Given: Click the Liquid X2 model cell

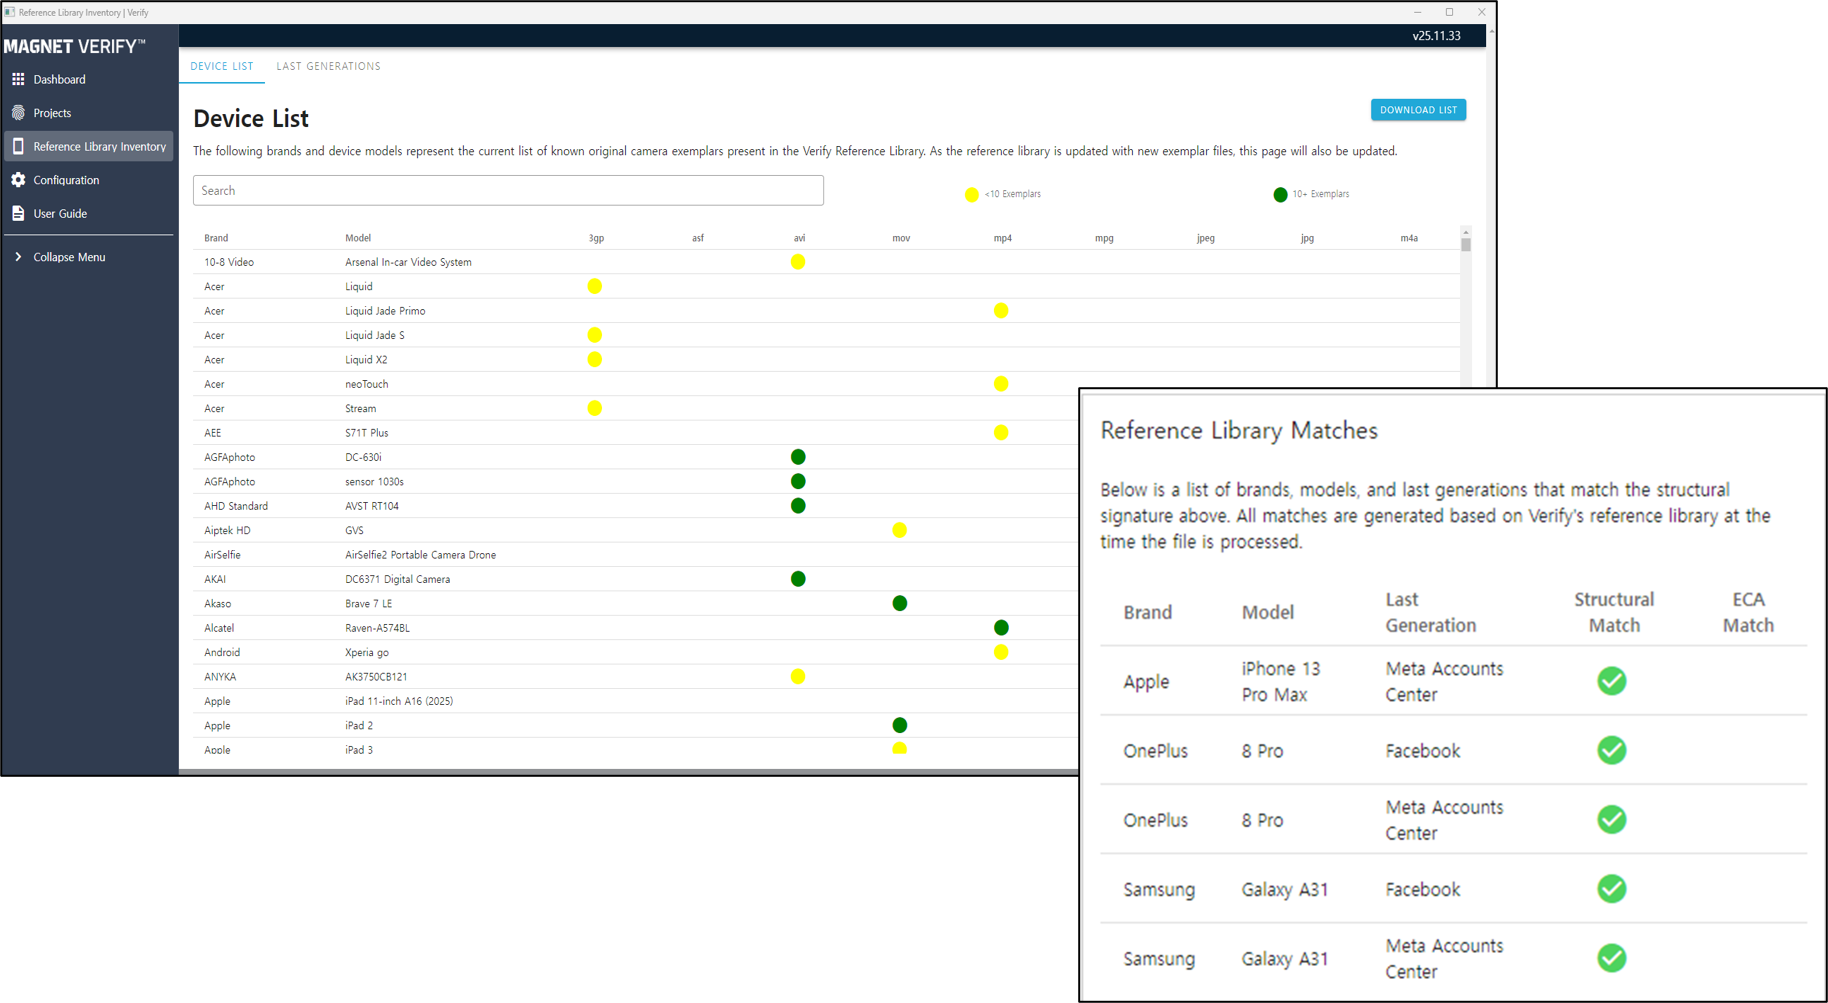Looking at the screenshot, I should [x=366, y=360].
